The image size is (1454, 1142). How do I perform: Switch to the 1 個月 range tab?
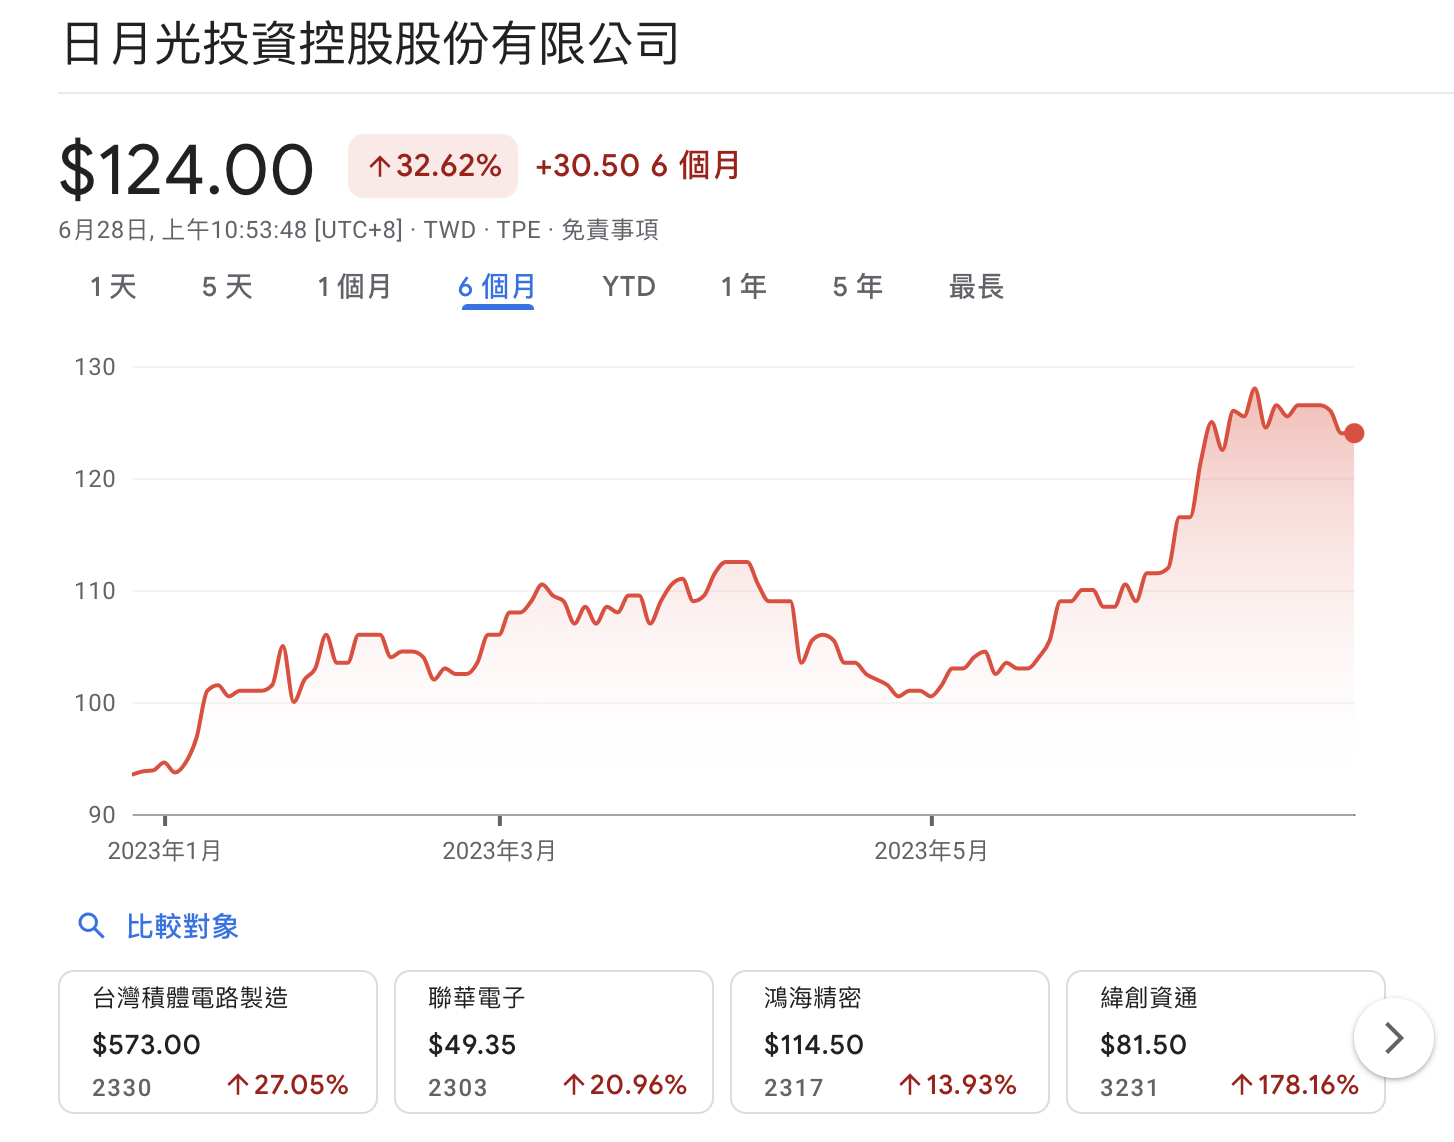pos(354,287)
